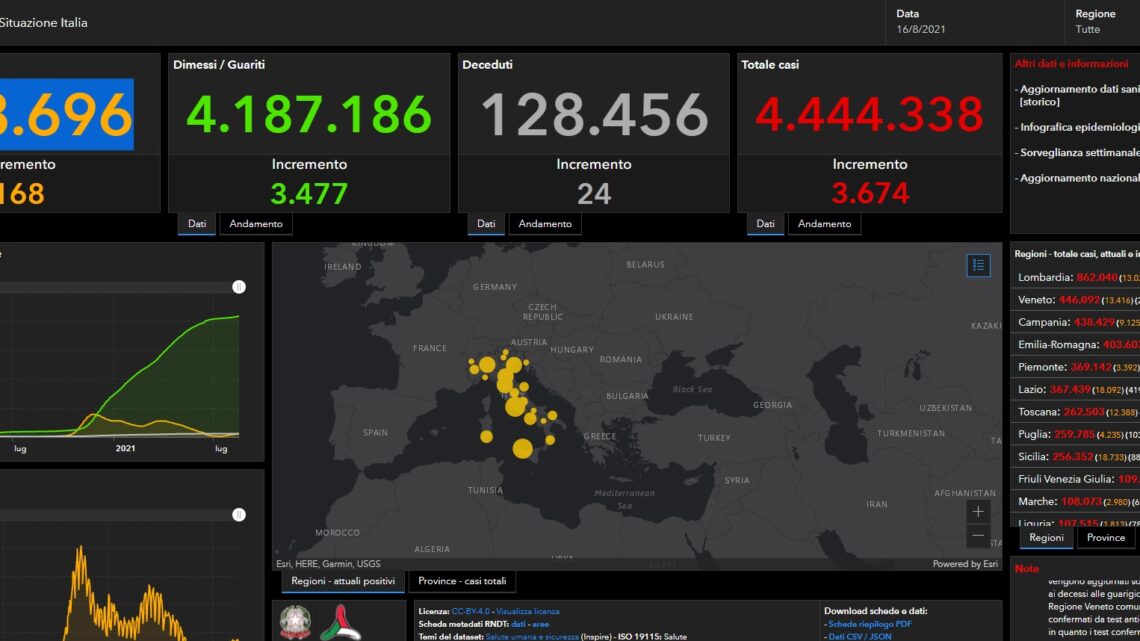Select Dati tab under Dimessi / Guariti
This screenshot has width=1140, height=641.
pos(196,224)
